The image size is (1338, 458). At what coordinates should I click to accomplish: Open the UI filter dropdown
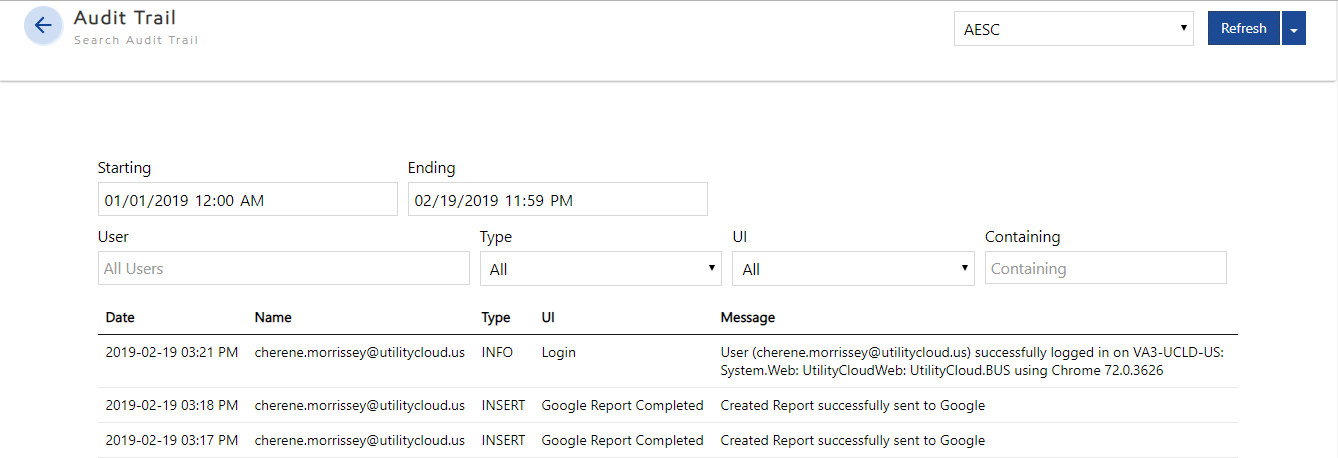tap(853, 268)
